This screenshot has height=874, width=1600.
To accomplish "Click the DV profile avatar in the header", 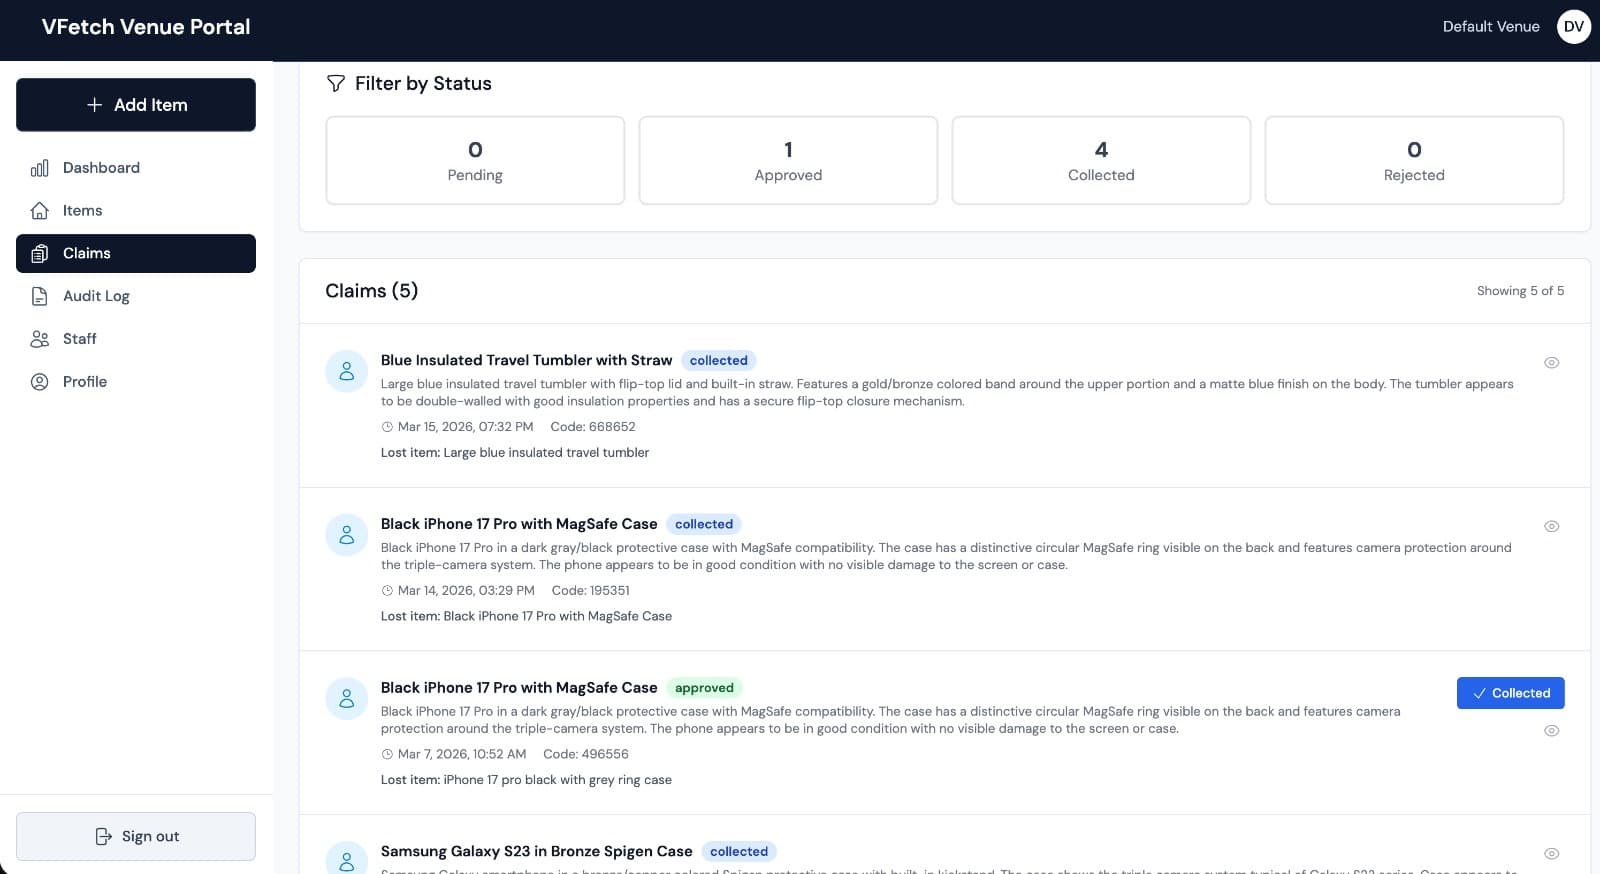I will 1573,27.
